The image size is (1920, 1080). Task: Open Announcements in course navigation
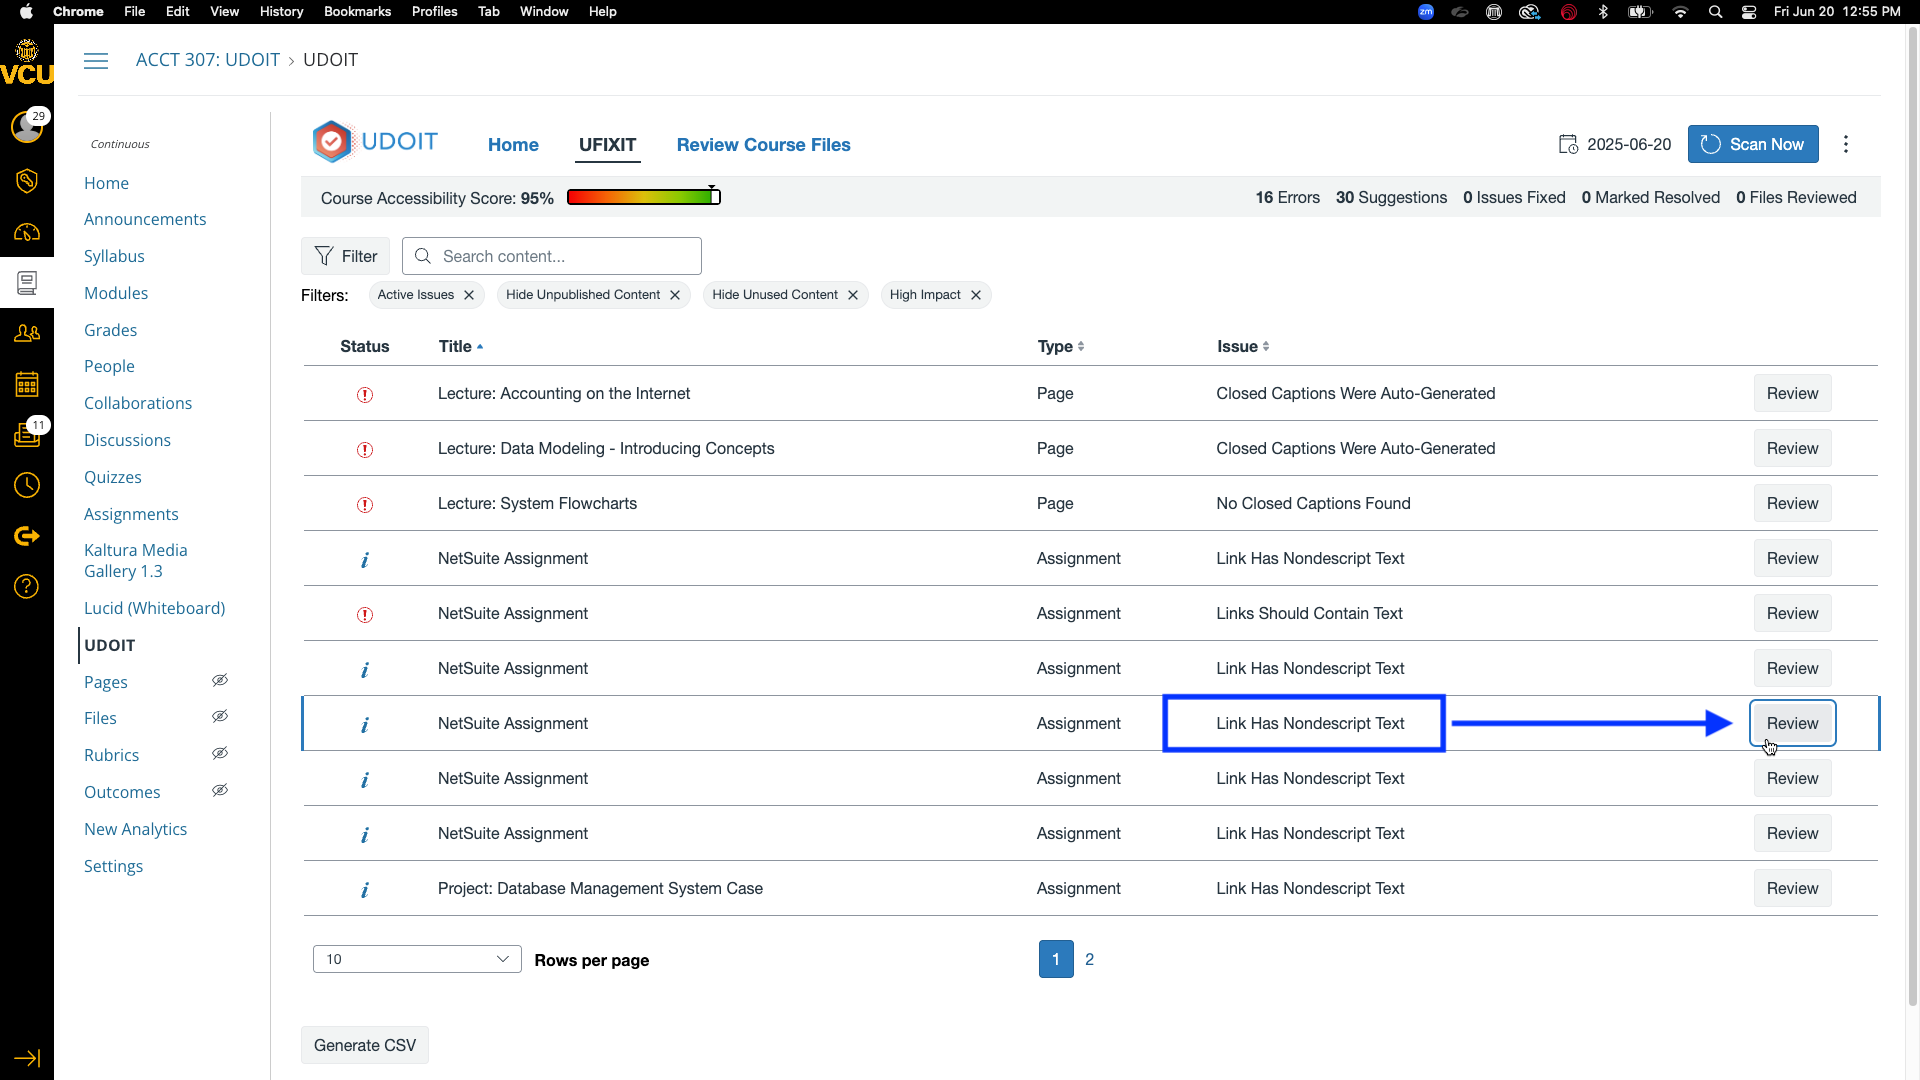click(x=145, y=219)
